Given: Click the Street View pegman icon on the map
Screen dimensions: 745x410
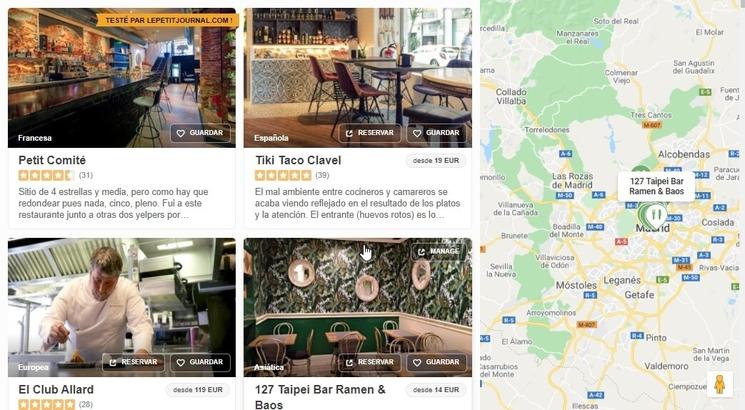Looking at the screenshot, I should pyautogui.click(x=719, y=384).
